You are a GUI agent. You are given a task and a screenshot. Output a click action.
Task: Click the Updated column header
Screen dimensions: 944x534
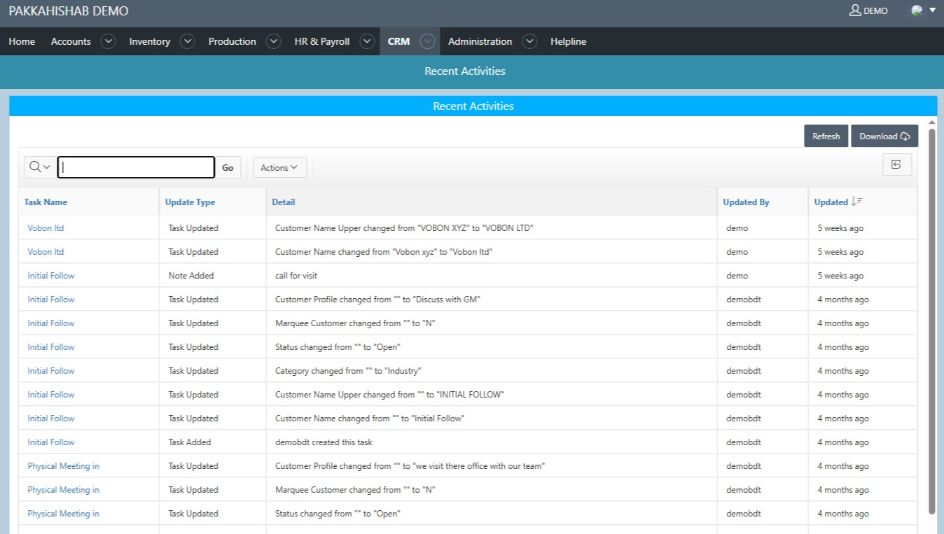[831, 202]
